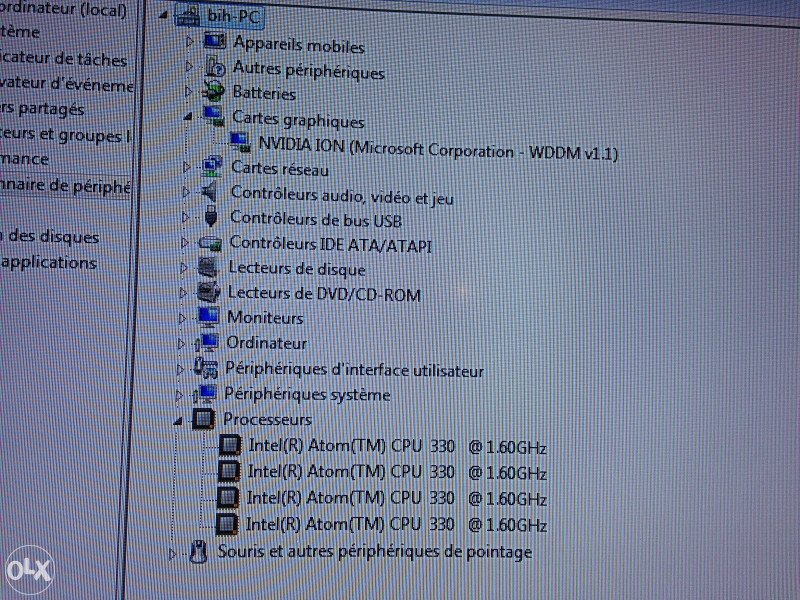The width and height of the screenshot is (800, 600).
Task: Open the performance entry in left pane
Action: 24,159
